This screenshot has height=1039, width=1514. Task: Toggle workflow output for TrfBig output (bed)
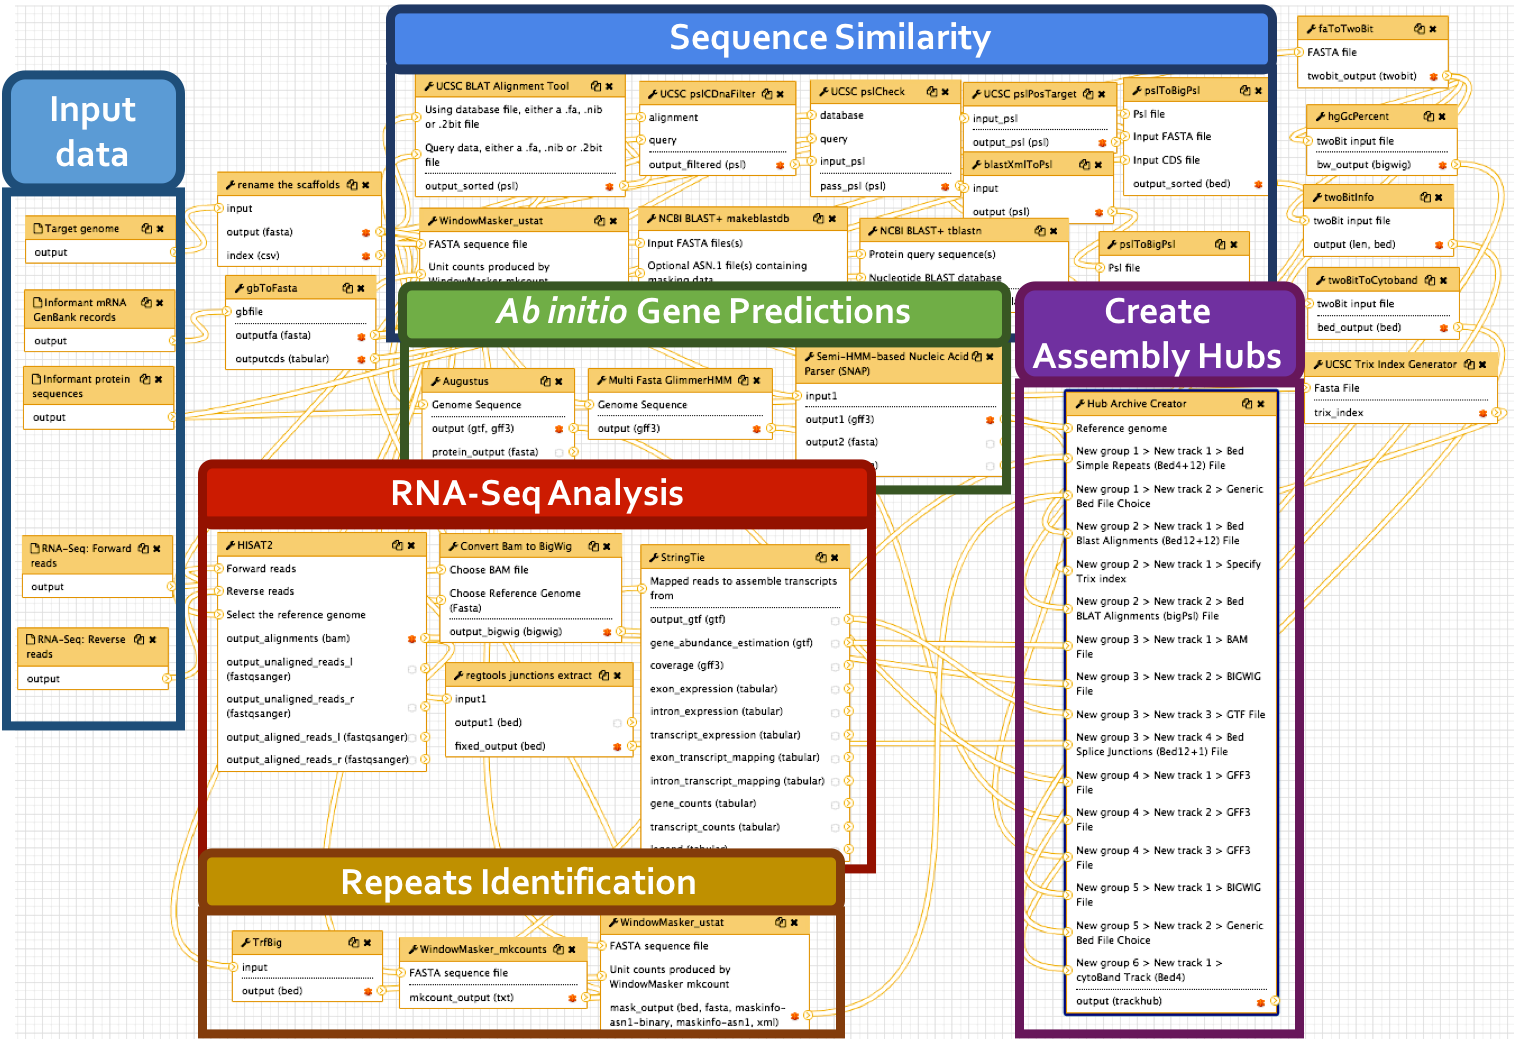368,991
